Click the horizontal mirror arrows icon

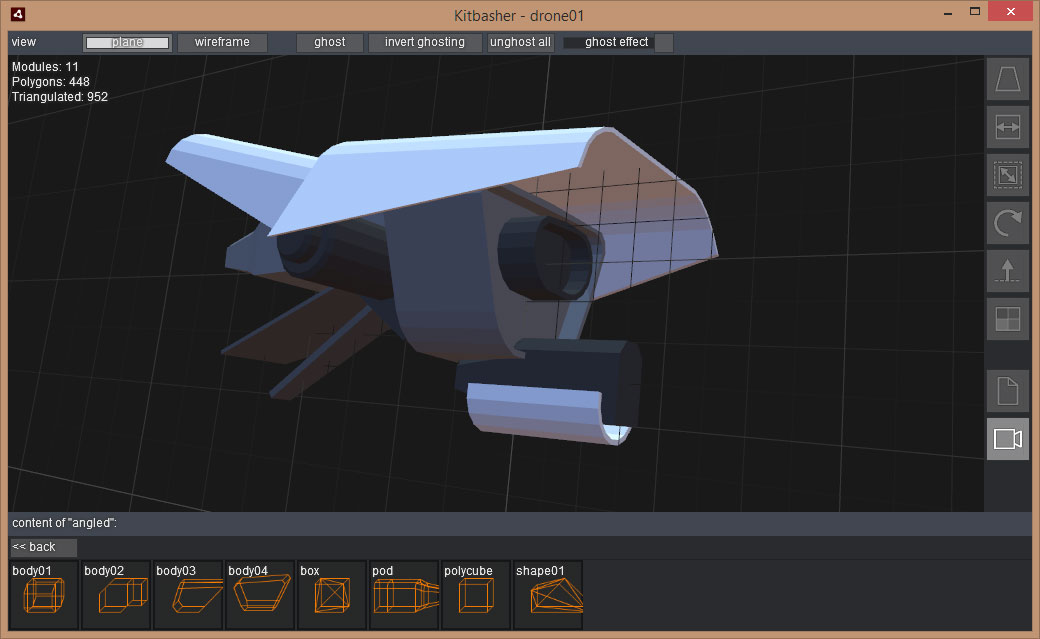(1007, 127)
